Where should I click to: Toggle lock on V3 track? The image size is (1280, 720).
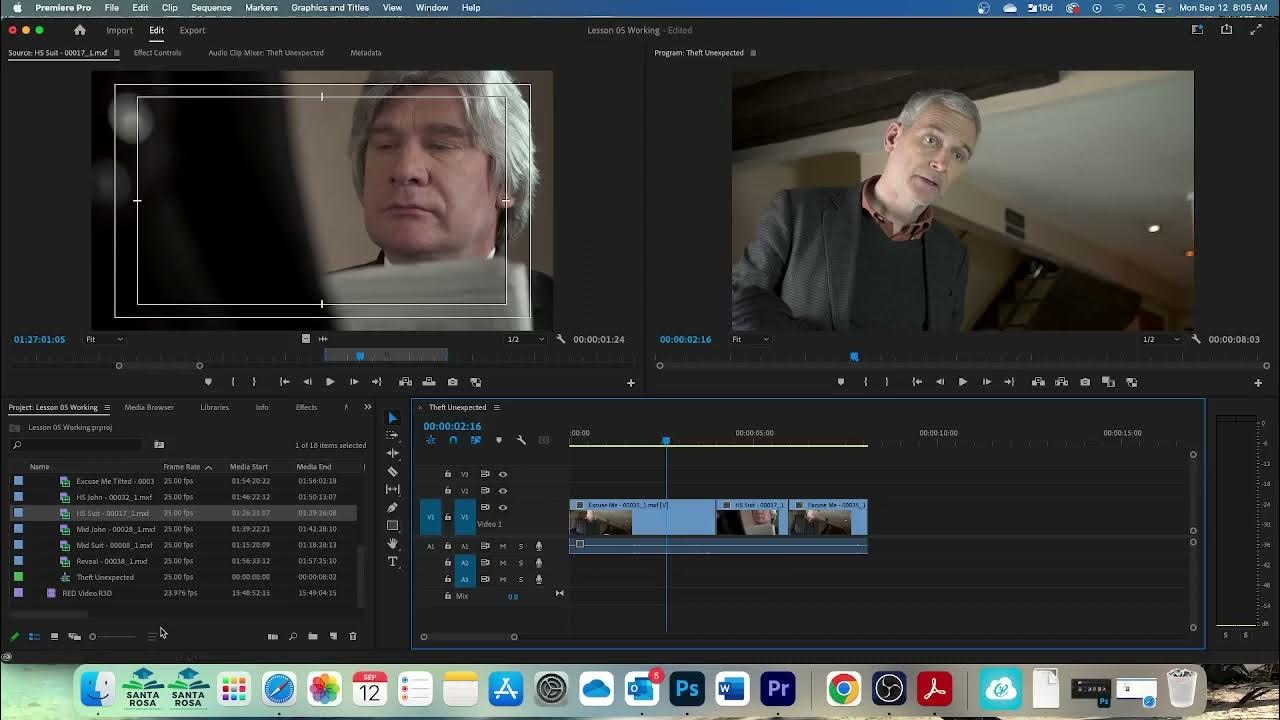coord(448,474)
